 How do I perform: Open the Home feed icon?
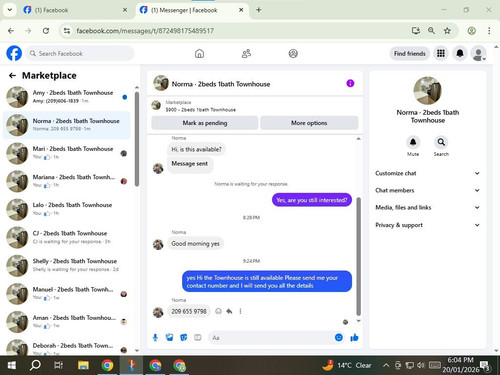pyautogui.click(x=199, y=53)
